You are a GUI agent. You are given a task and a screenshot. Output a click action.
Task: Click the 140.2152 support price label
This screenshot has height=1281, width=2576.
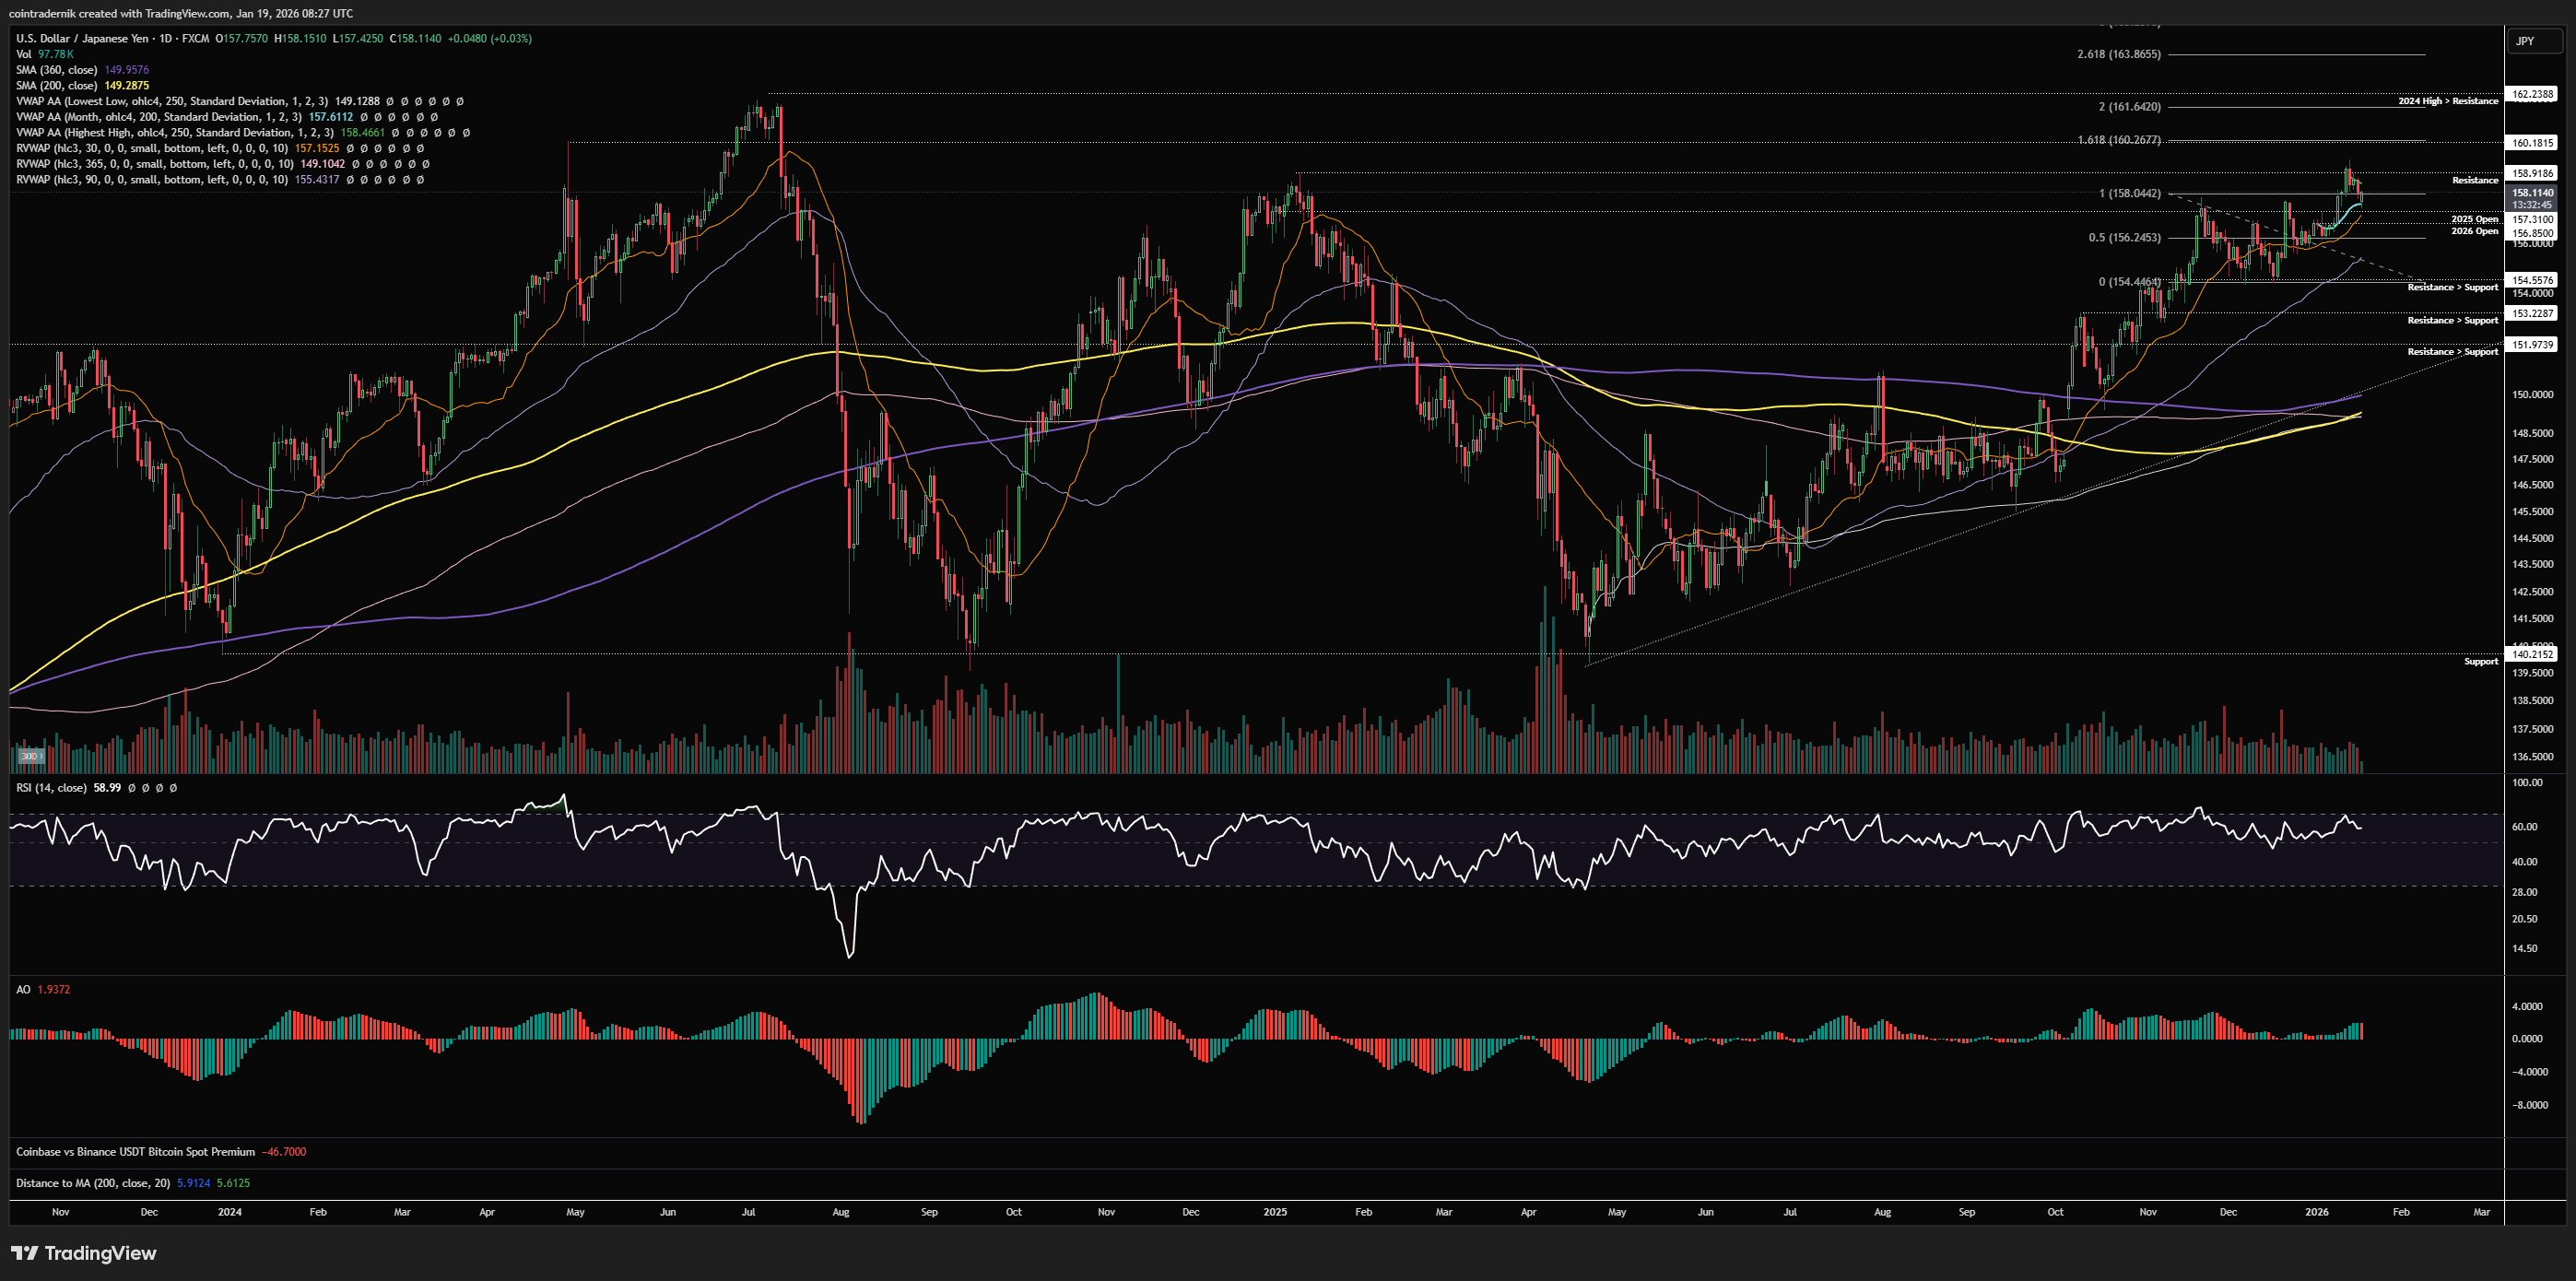(2532, 654)
